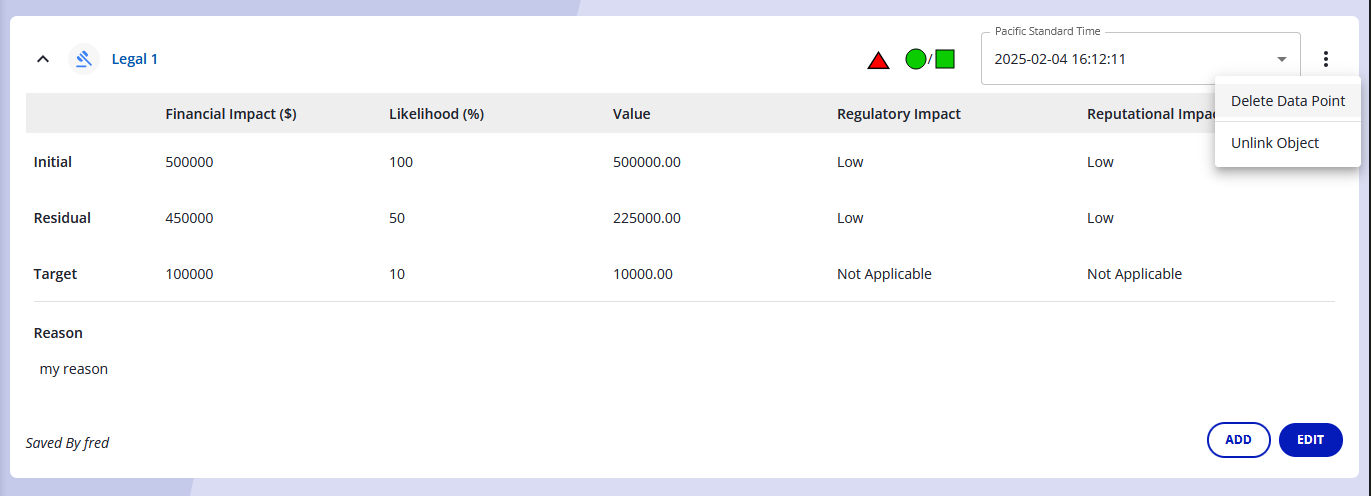Click the 'my reason' text
Viewport: 1371px width, 496px height.
(74, 369)
